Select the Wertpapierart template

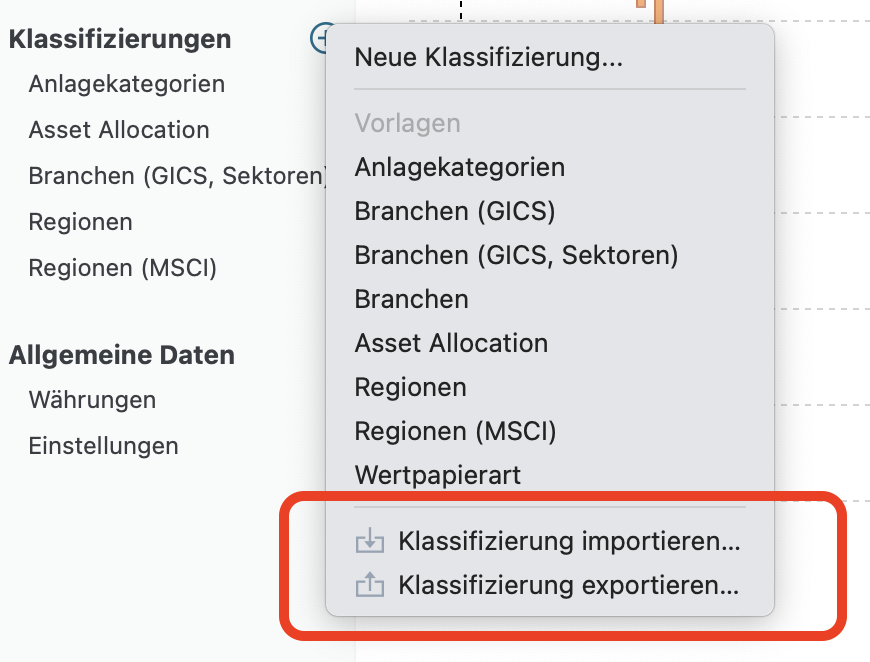(x=437, y=475)
